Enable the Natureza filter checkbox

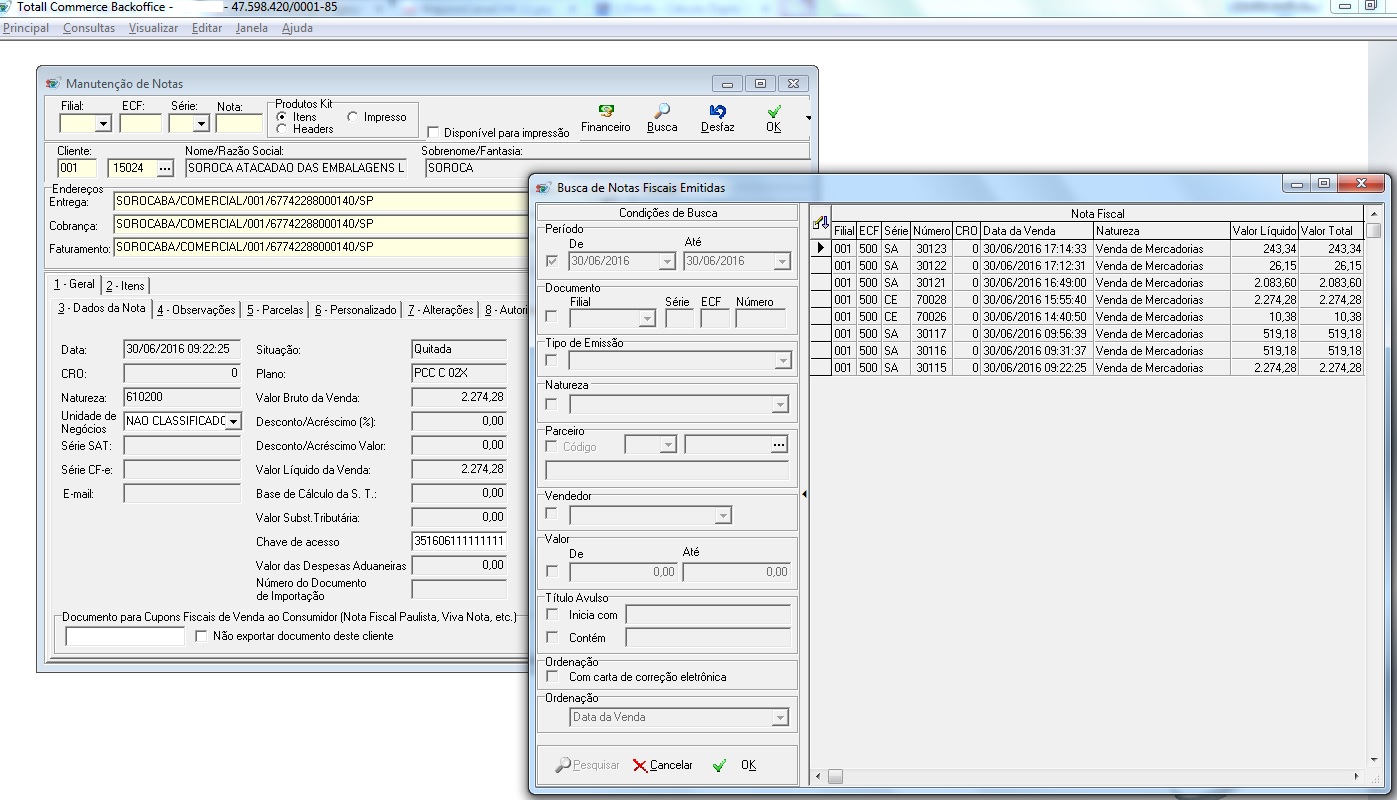point(552,404)
